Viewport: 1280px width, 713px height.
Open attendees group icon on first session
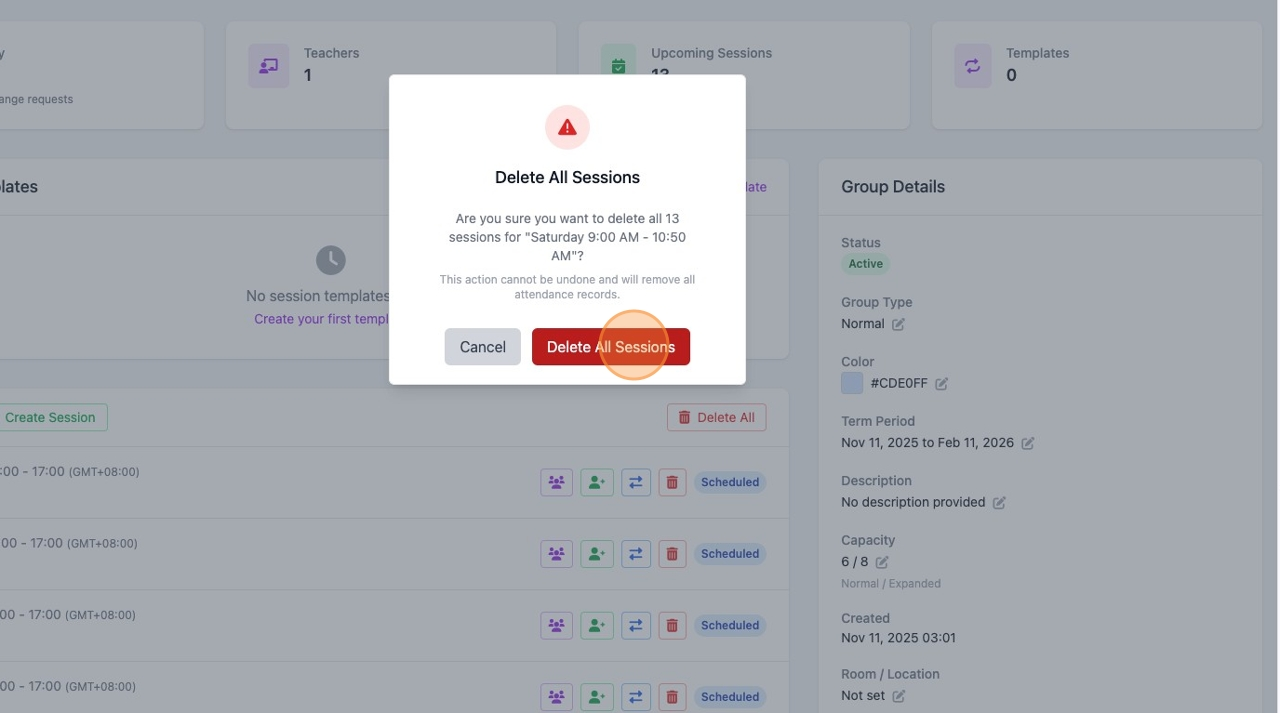point(557,482)
